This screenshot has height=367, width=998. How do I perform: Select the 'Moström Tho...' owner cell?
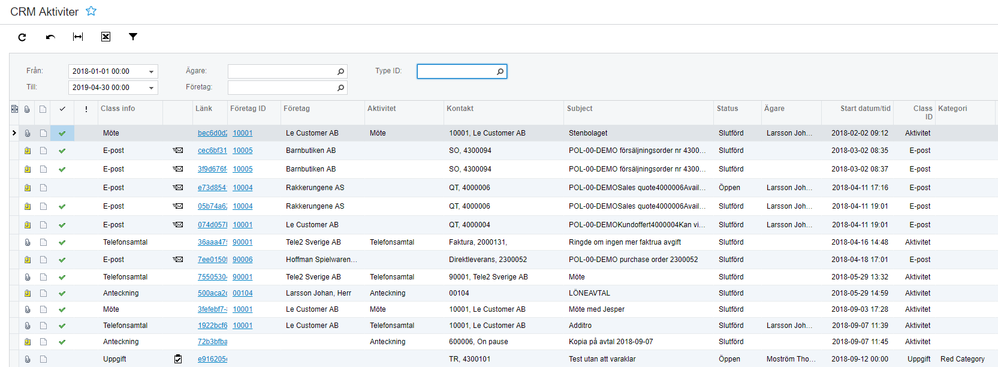coord(792,359)
